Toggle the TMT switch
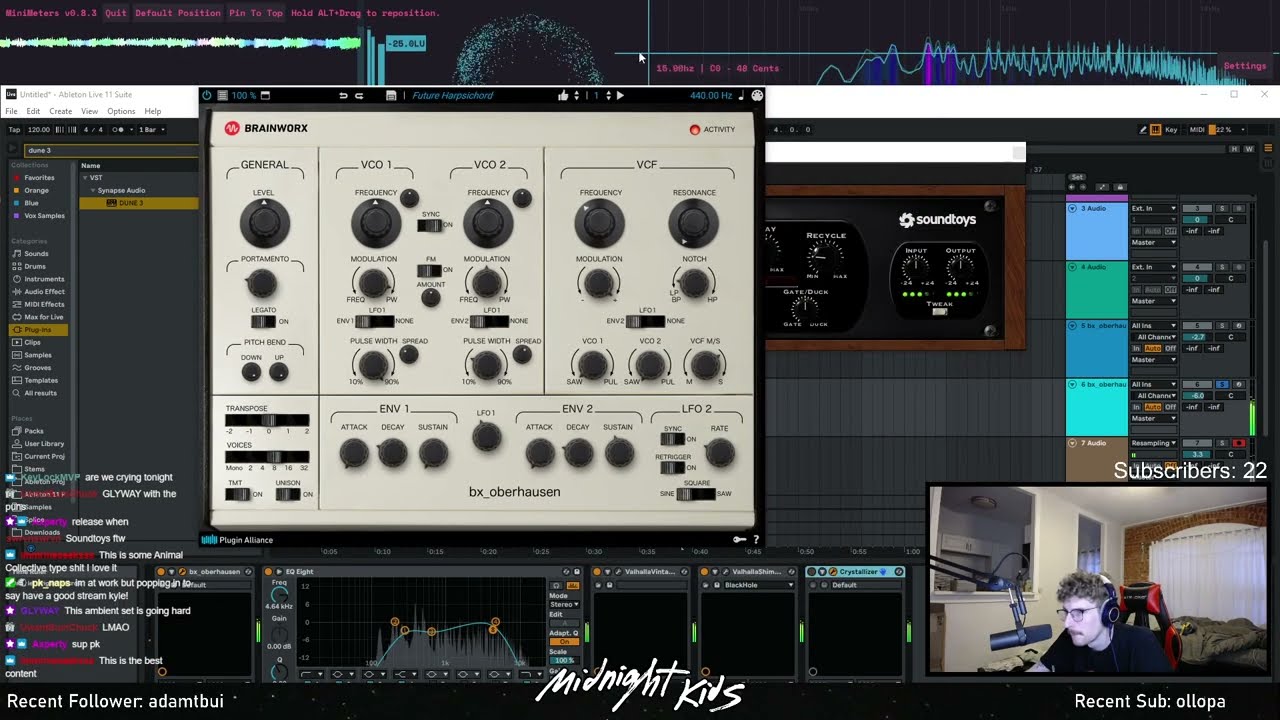Viewport: 1280px width, 720px height. (x=237, y=494)
